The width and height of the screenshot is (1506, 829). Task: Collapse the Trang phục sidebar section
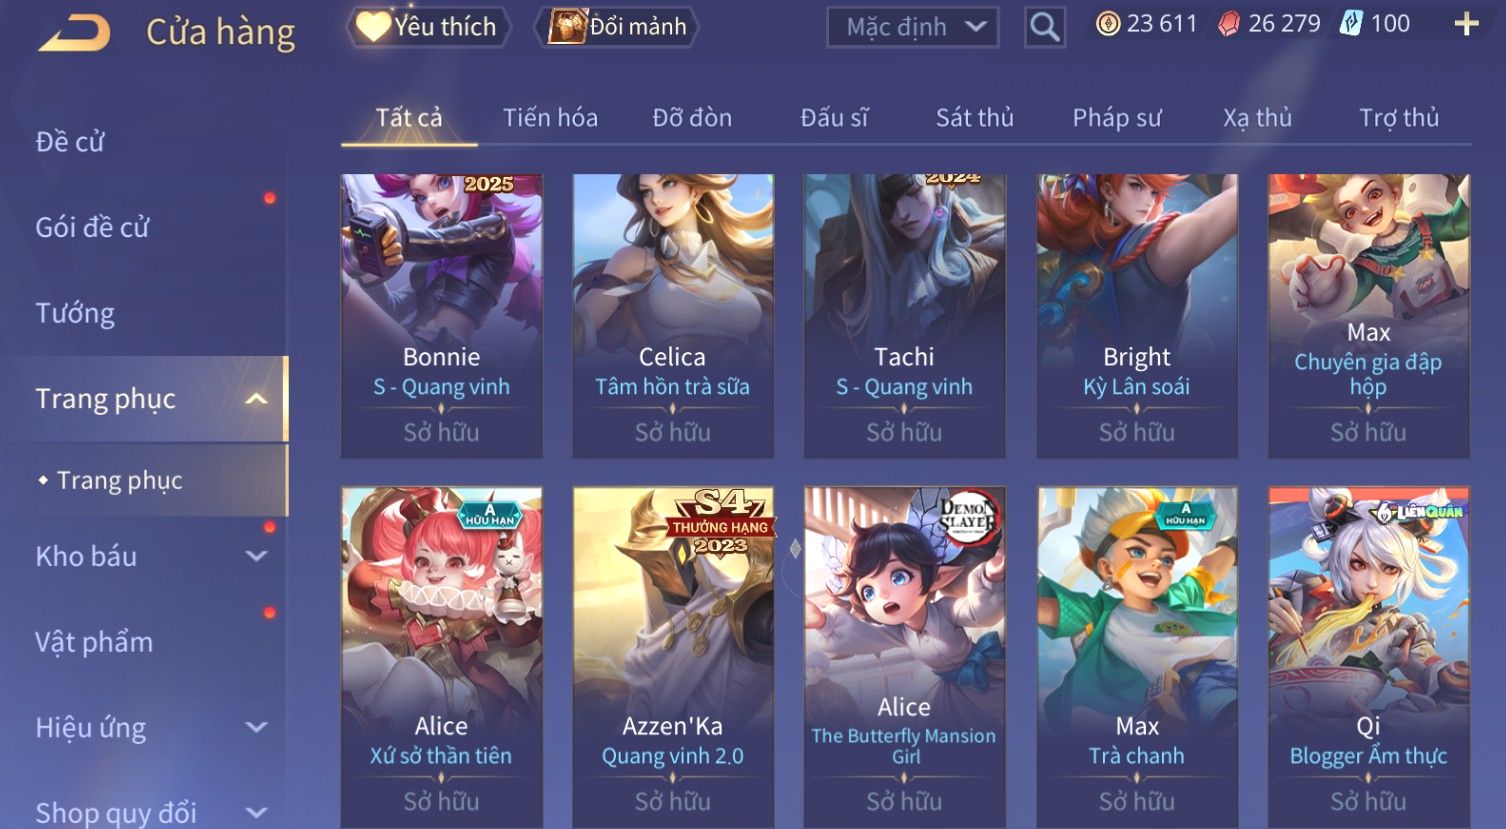(257, 399)
